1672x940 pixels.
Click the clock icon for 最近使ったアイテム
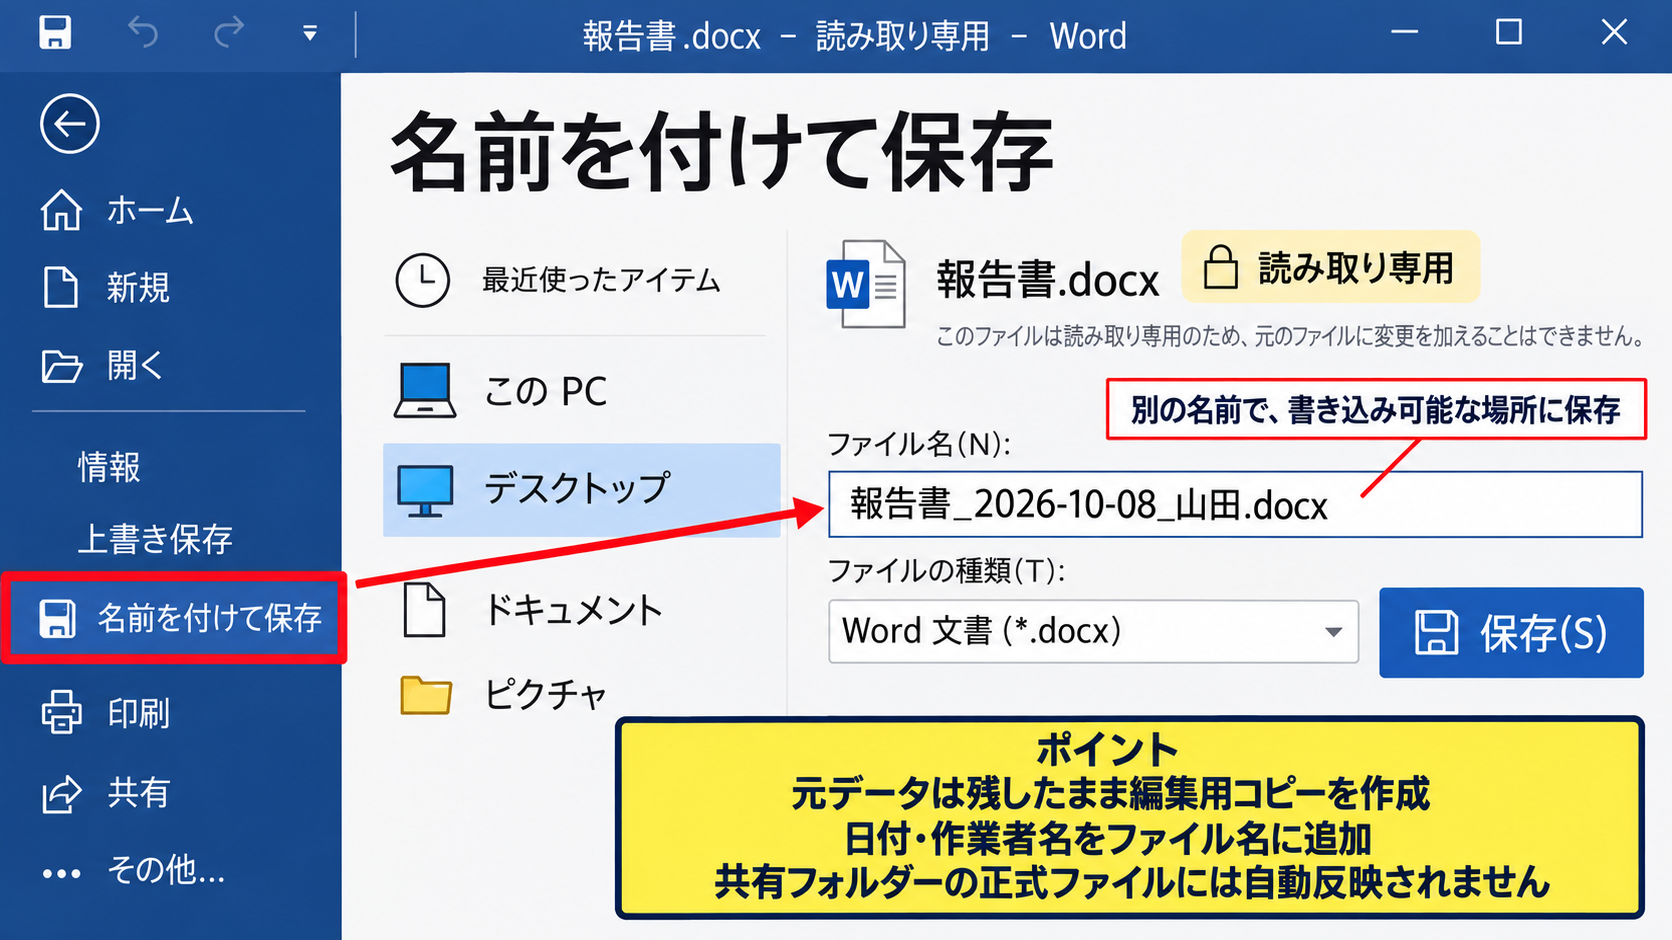[422, 280]
